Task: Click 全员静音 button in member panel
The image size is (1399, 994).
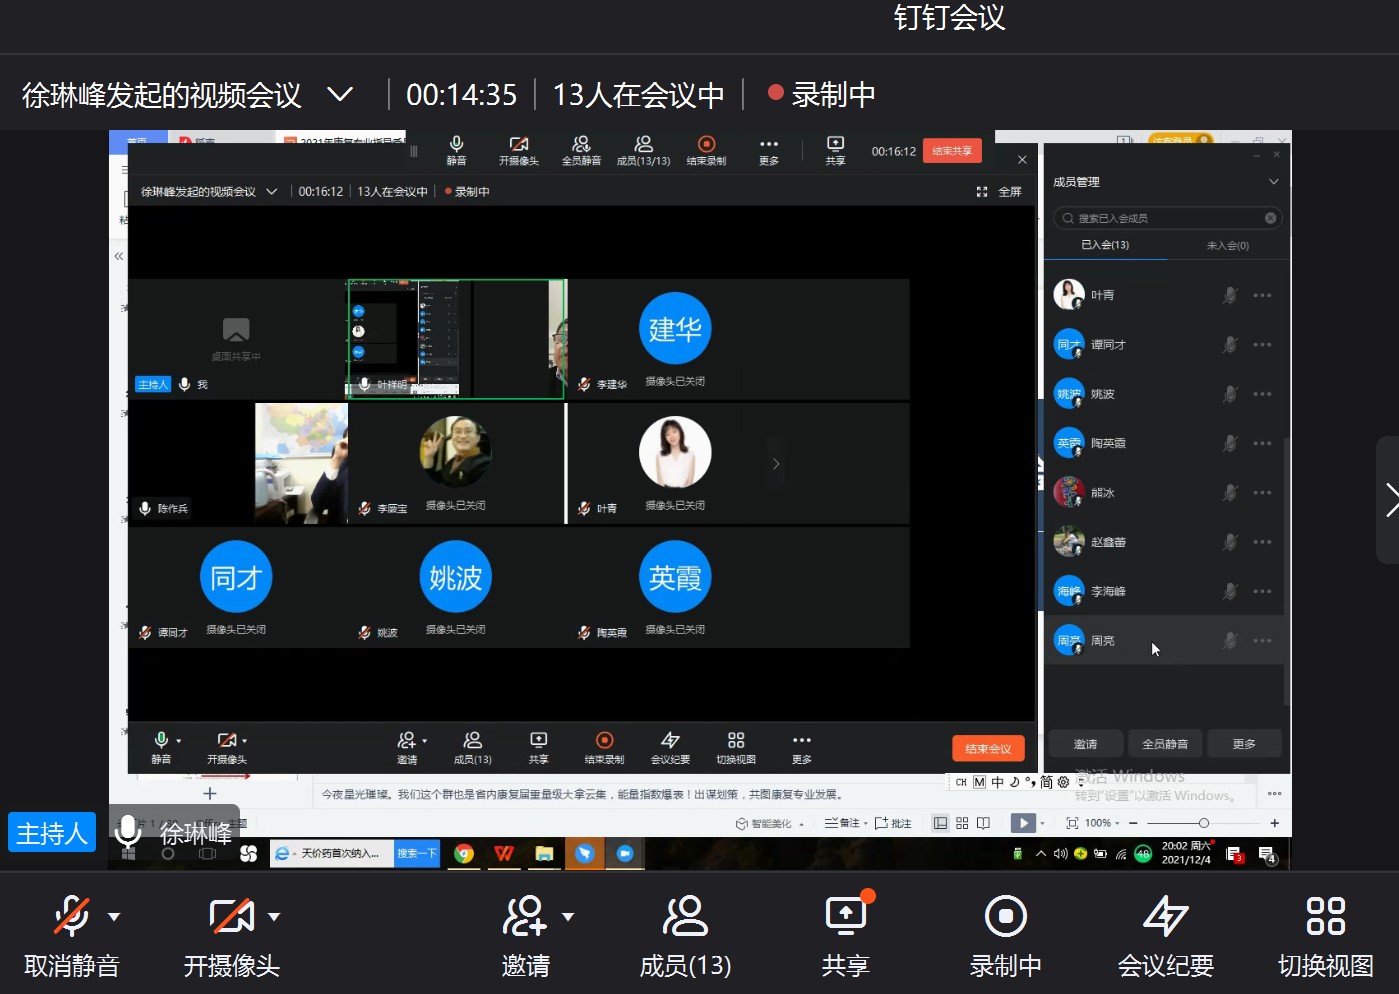Action: (x=1165, y=744)
